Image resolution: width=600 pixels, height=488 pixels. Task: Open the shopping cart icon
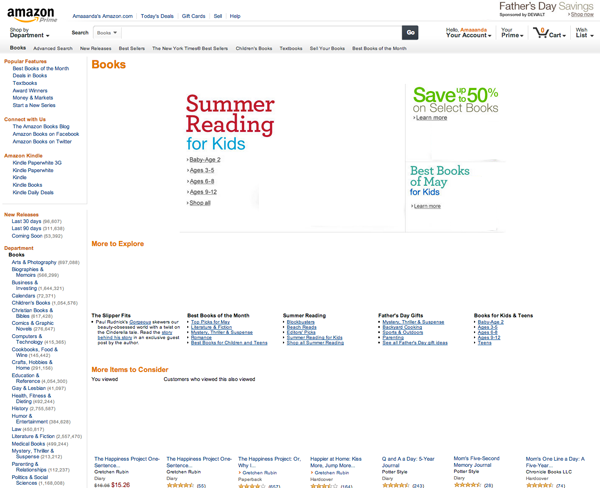pyautogui.click(x=541, y=33)
